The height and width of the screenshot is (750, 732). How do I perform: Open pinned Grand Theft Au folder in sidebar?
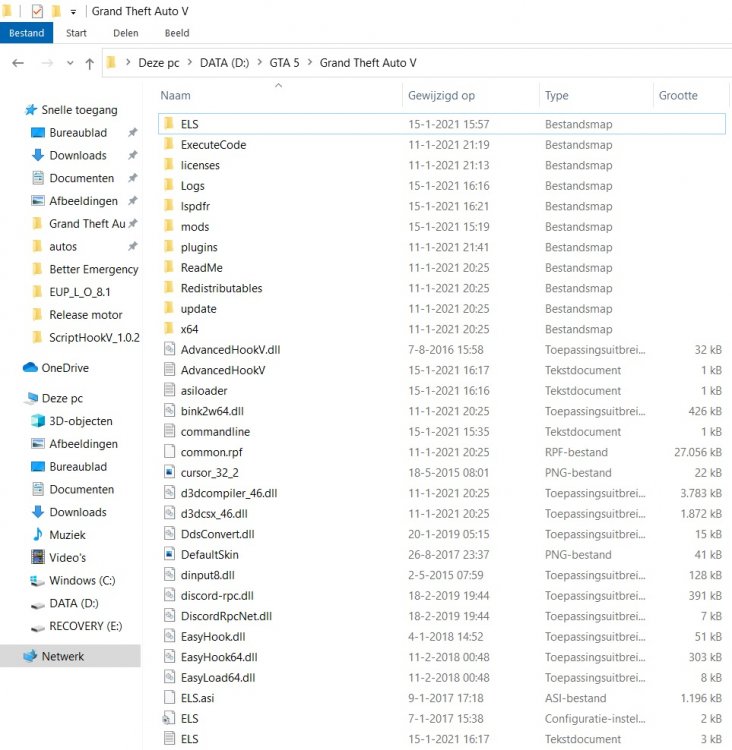(x=87, y=223)
